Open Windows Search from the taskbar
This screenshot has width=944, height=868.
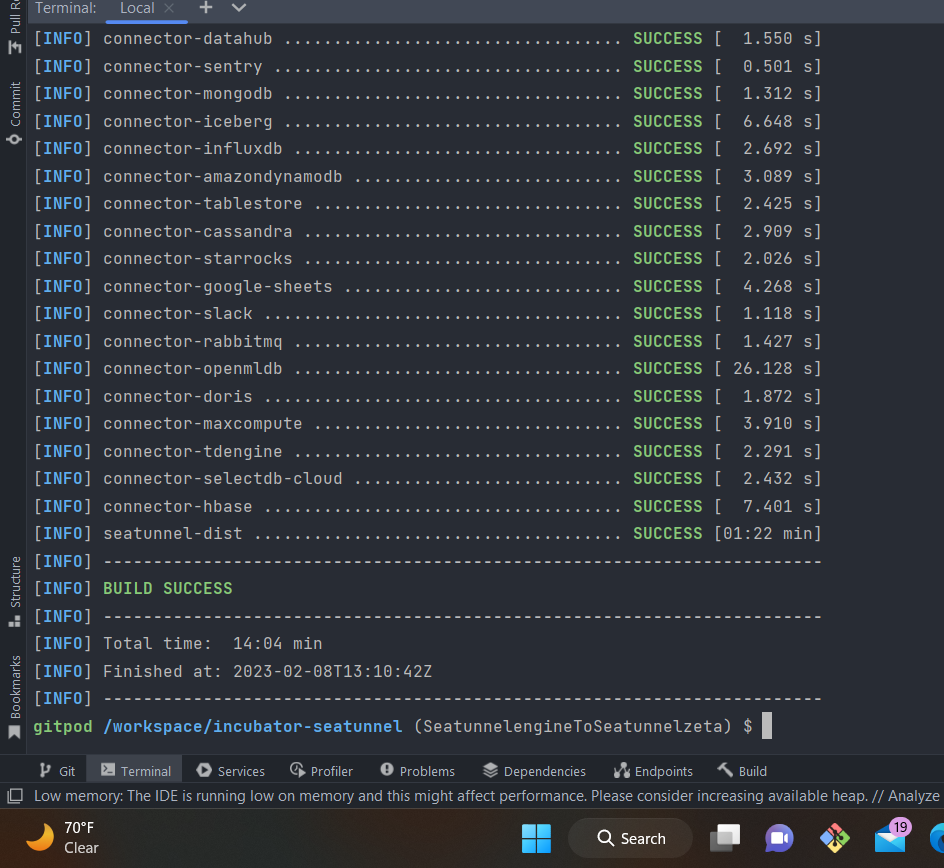coord(630,838)
